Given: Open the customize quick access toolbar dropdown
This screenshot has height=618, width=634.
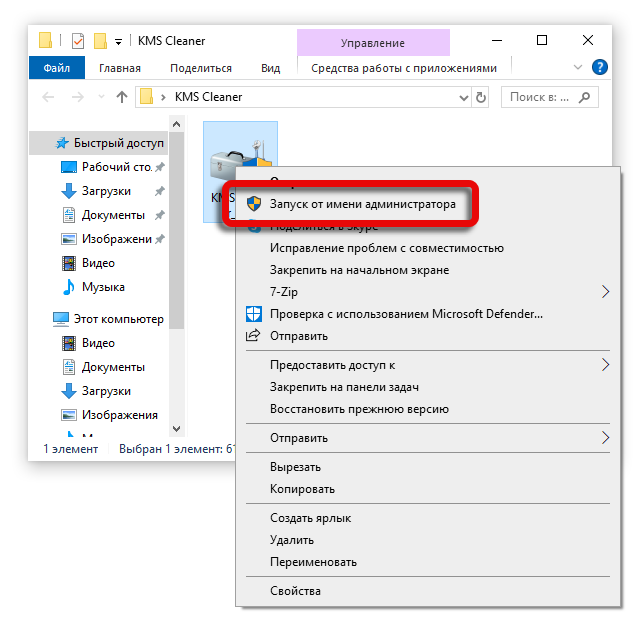Looking at the screenshot, I should [118, 42].
